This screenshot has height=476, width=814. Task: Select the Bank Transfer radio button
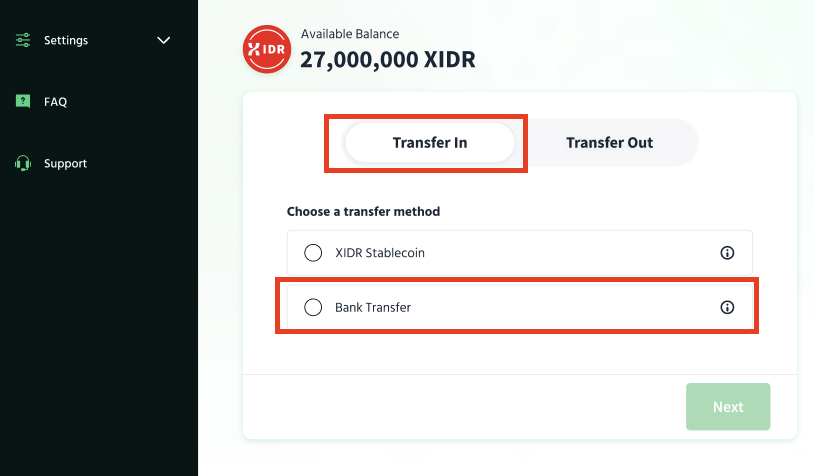click(313, 307)
